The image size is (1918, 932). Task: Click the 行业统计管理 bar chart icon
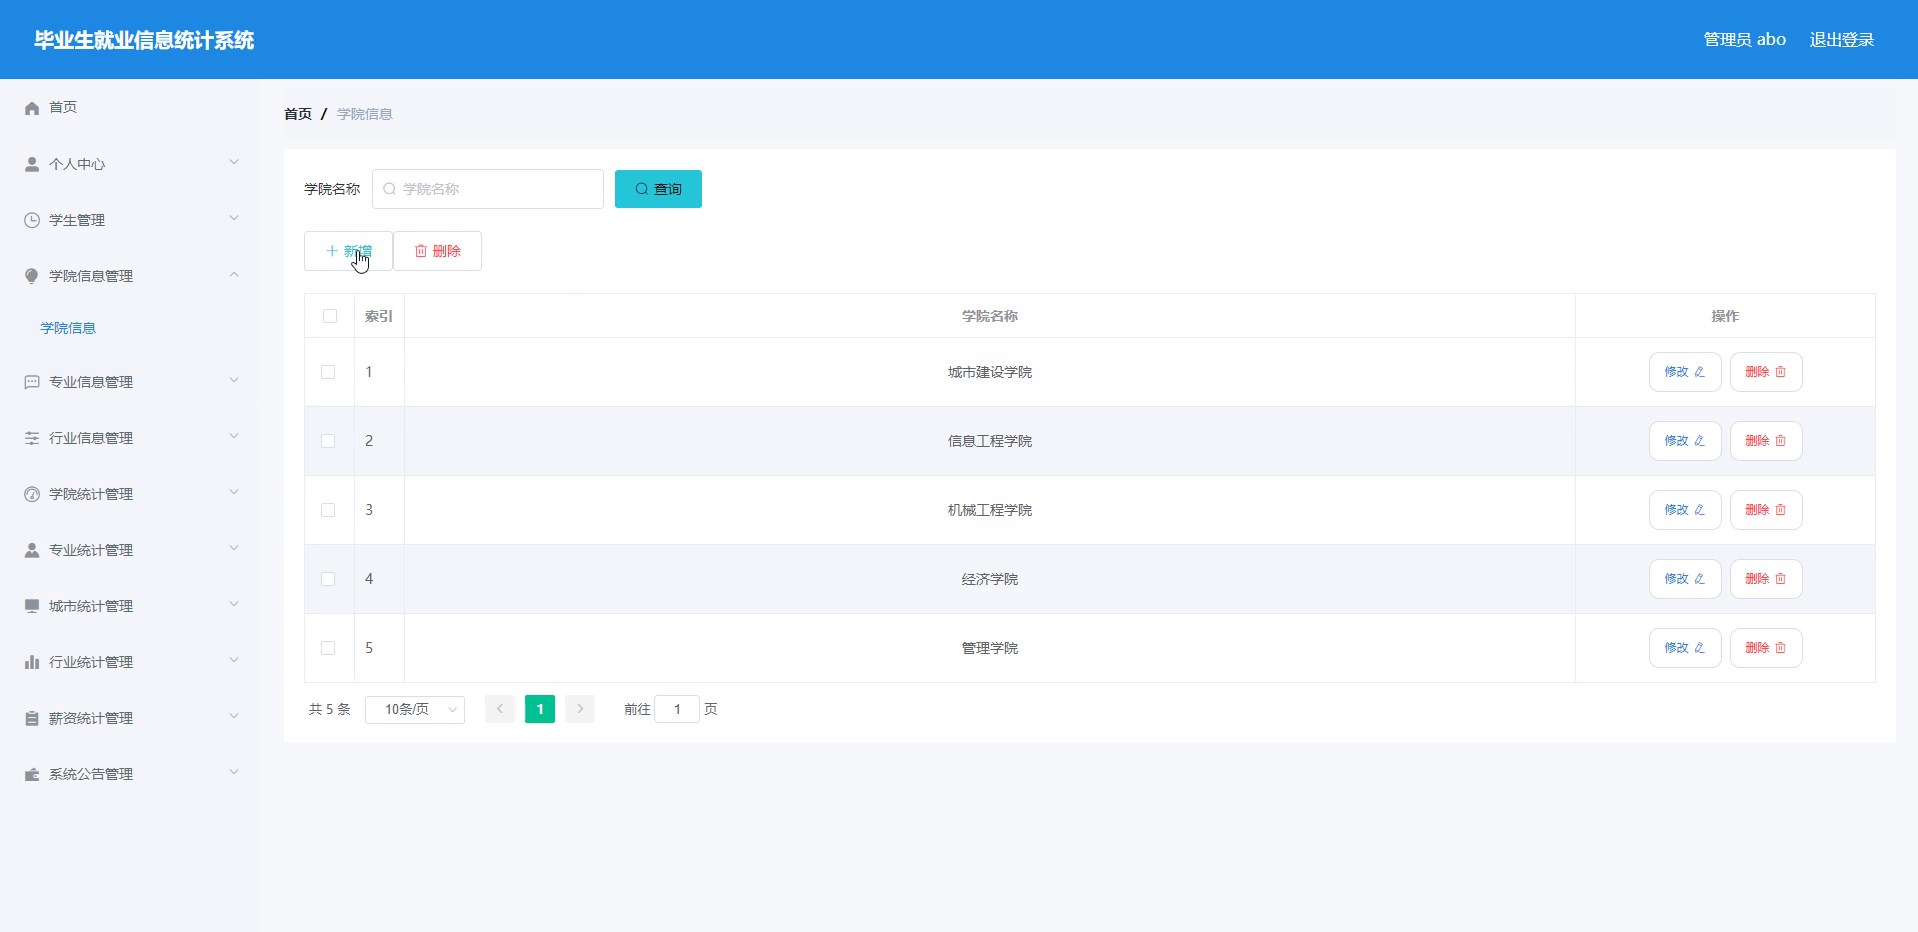click(x=32, y=662)
